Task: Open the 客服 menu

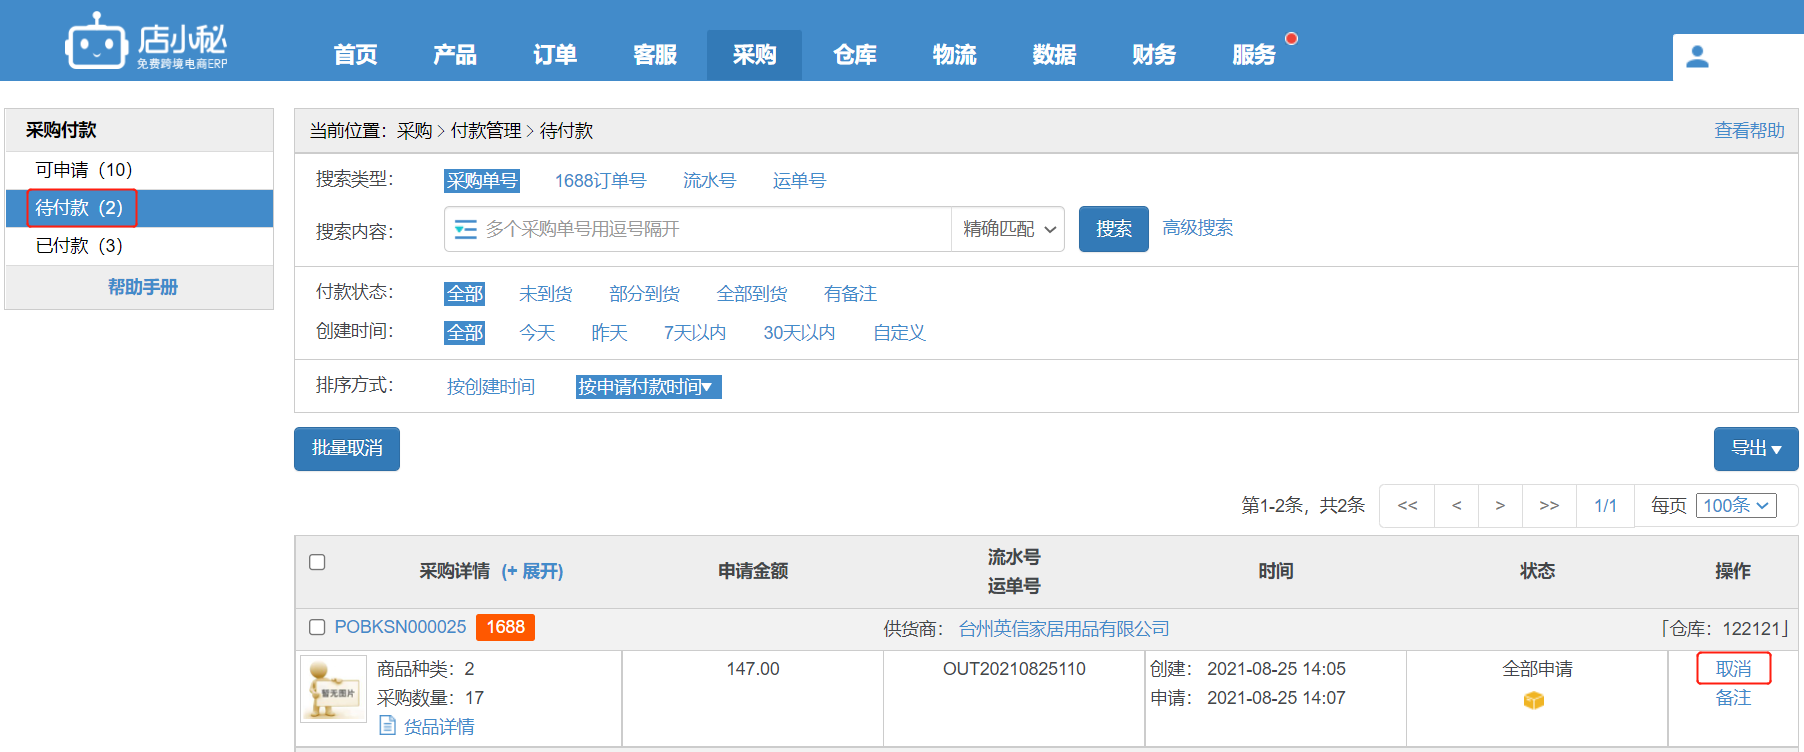Action: coord(655,55)
